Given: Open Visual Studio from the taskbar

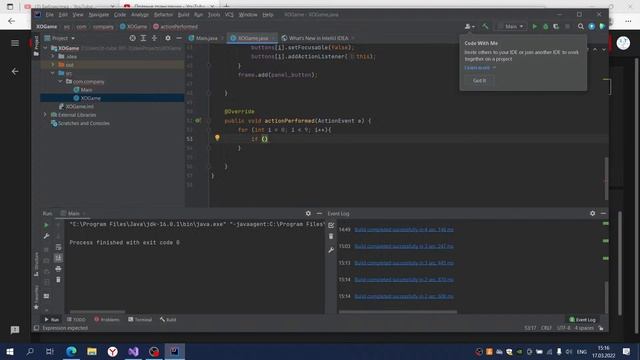Looking at the screenshot, I should pyautogui.click(x=133, y=351).
